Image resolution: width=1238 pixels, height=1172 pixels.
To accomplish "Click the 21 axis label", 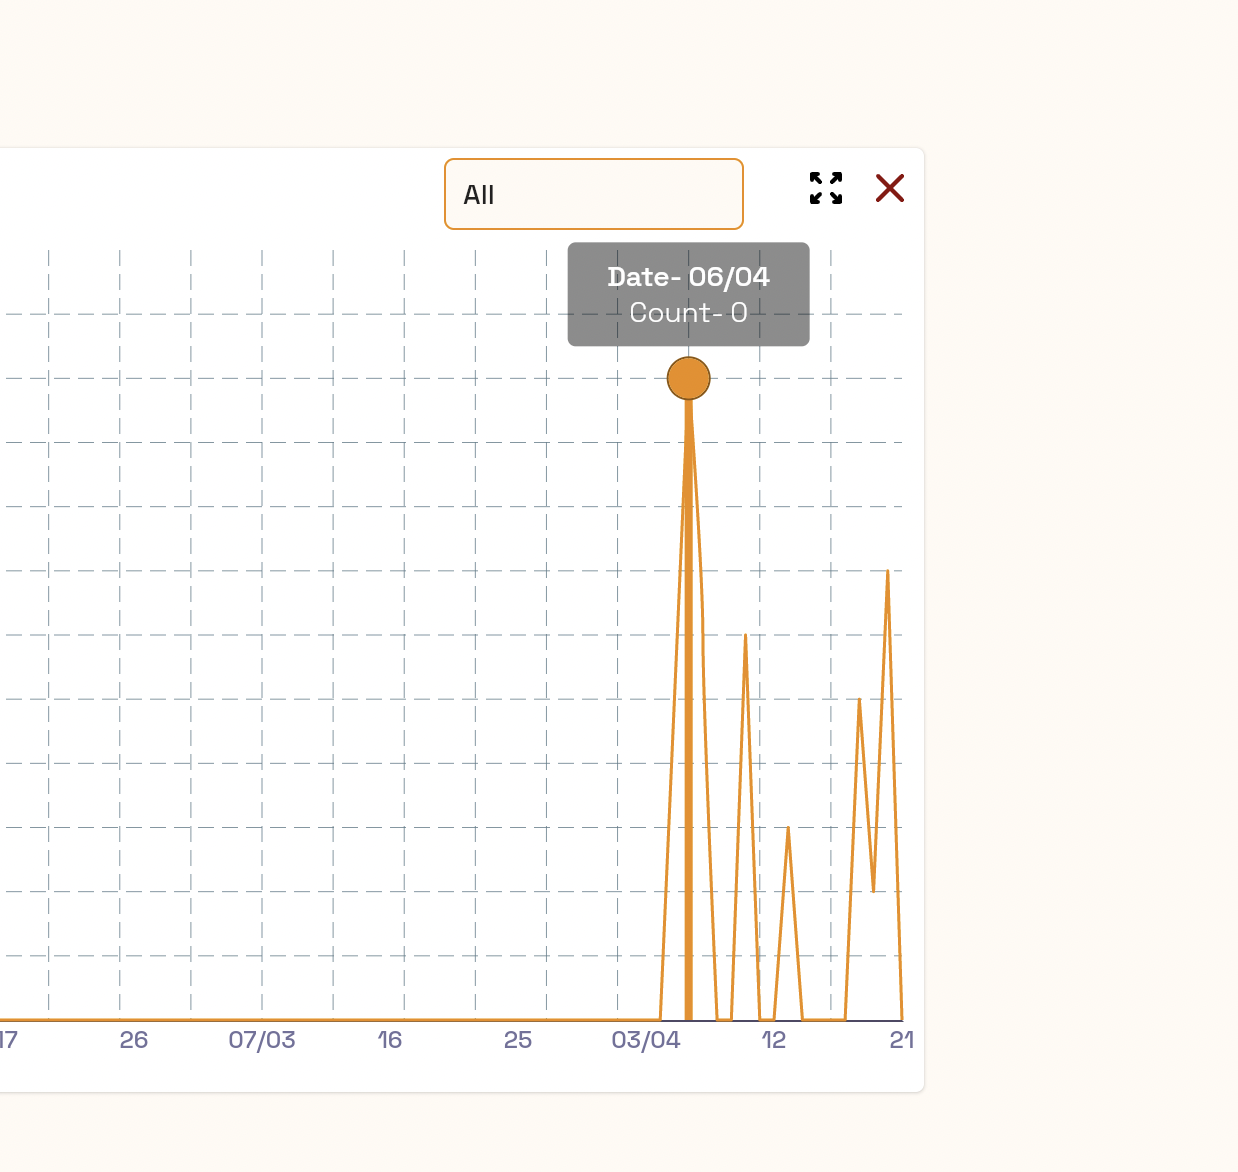I will coord(902,1040).
